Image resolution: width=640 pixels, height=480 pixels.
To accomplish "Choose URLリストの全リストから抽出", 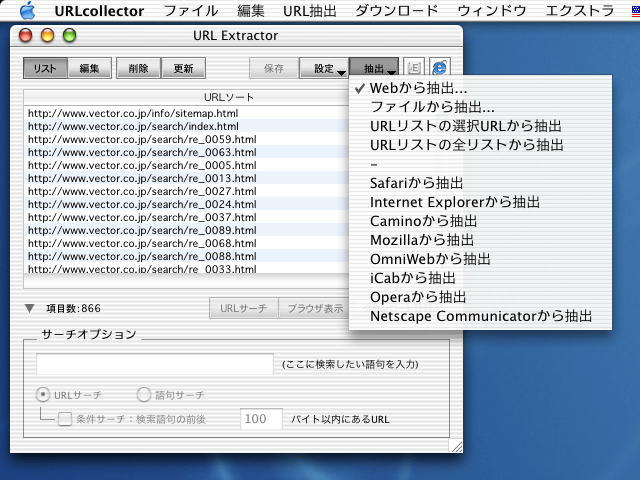I will click(480, 145).
